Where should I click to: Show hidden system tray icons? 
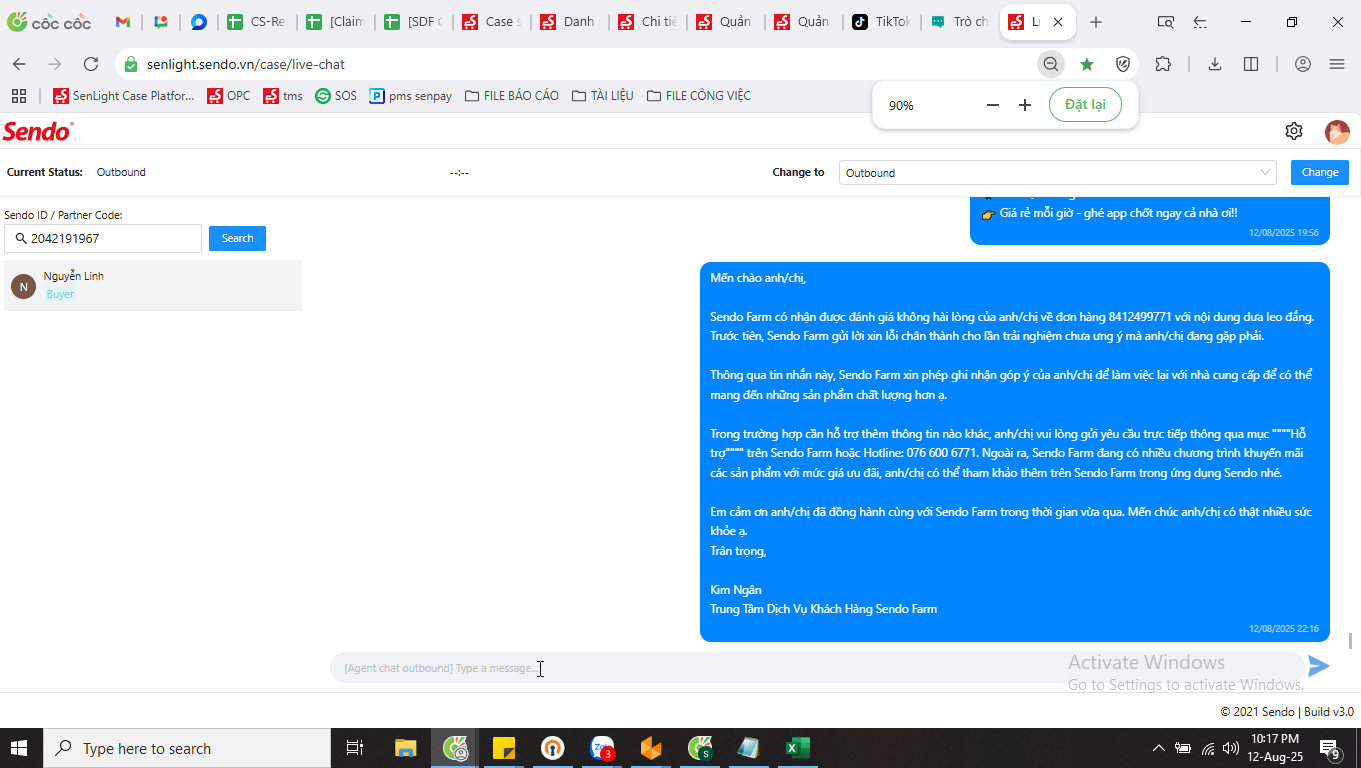[1159, 748]
